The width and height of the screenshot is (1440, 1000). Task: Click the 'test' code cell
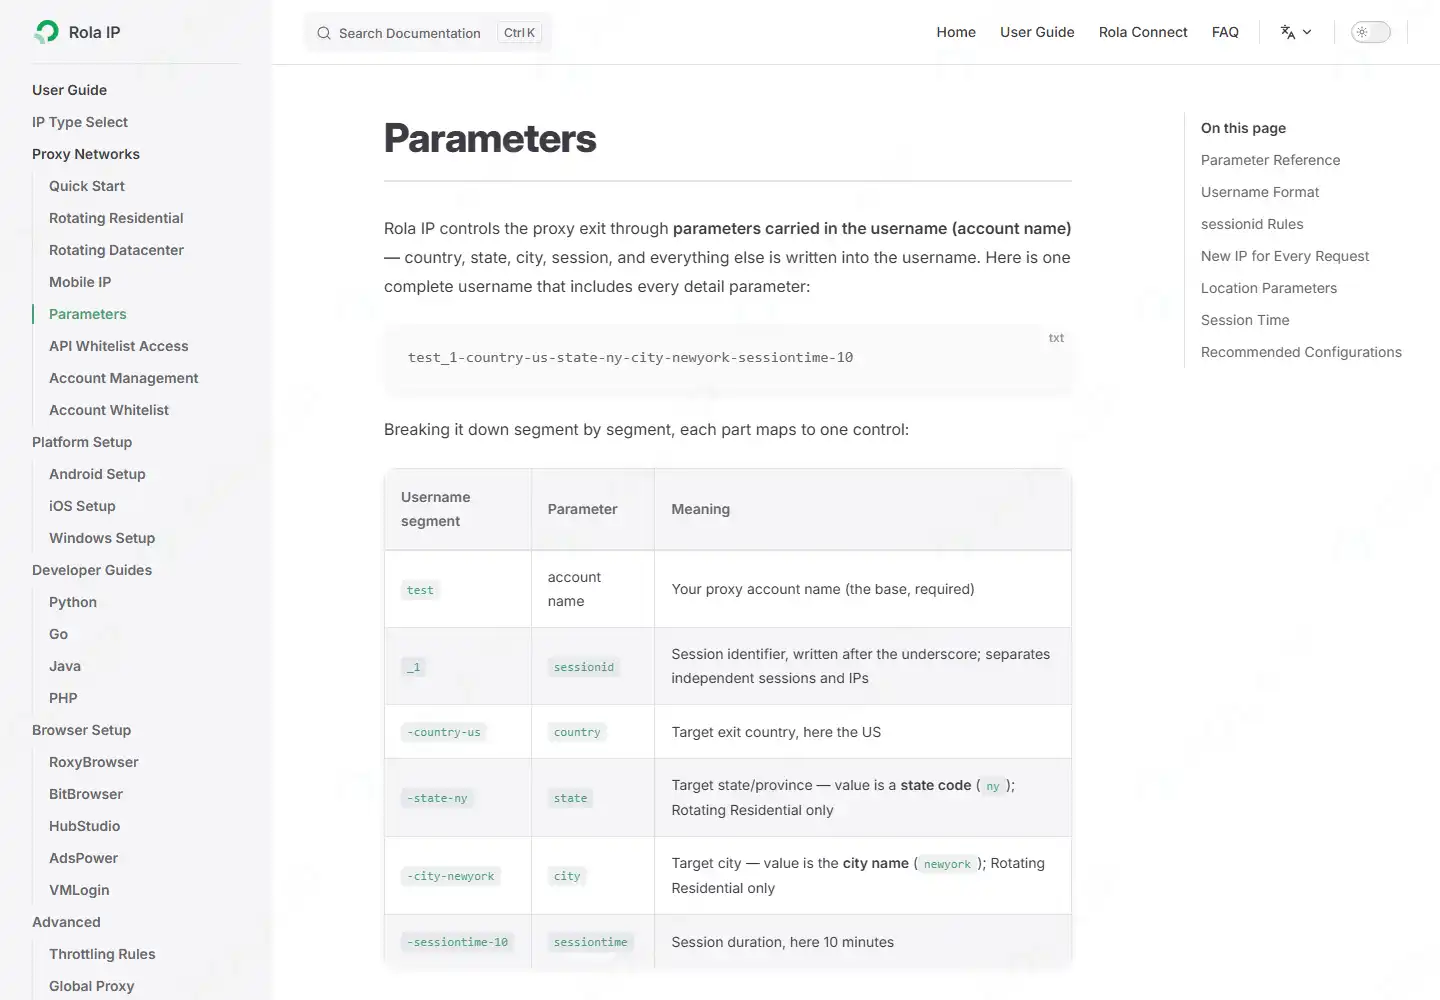pos(420,590)
